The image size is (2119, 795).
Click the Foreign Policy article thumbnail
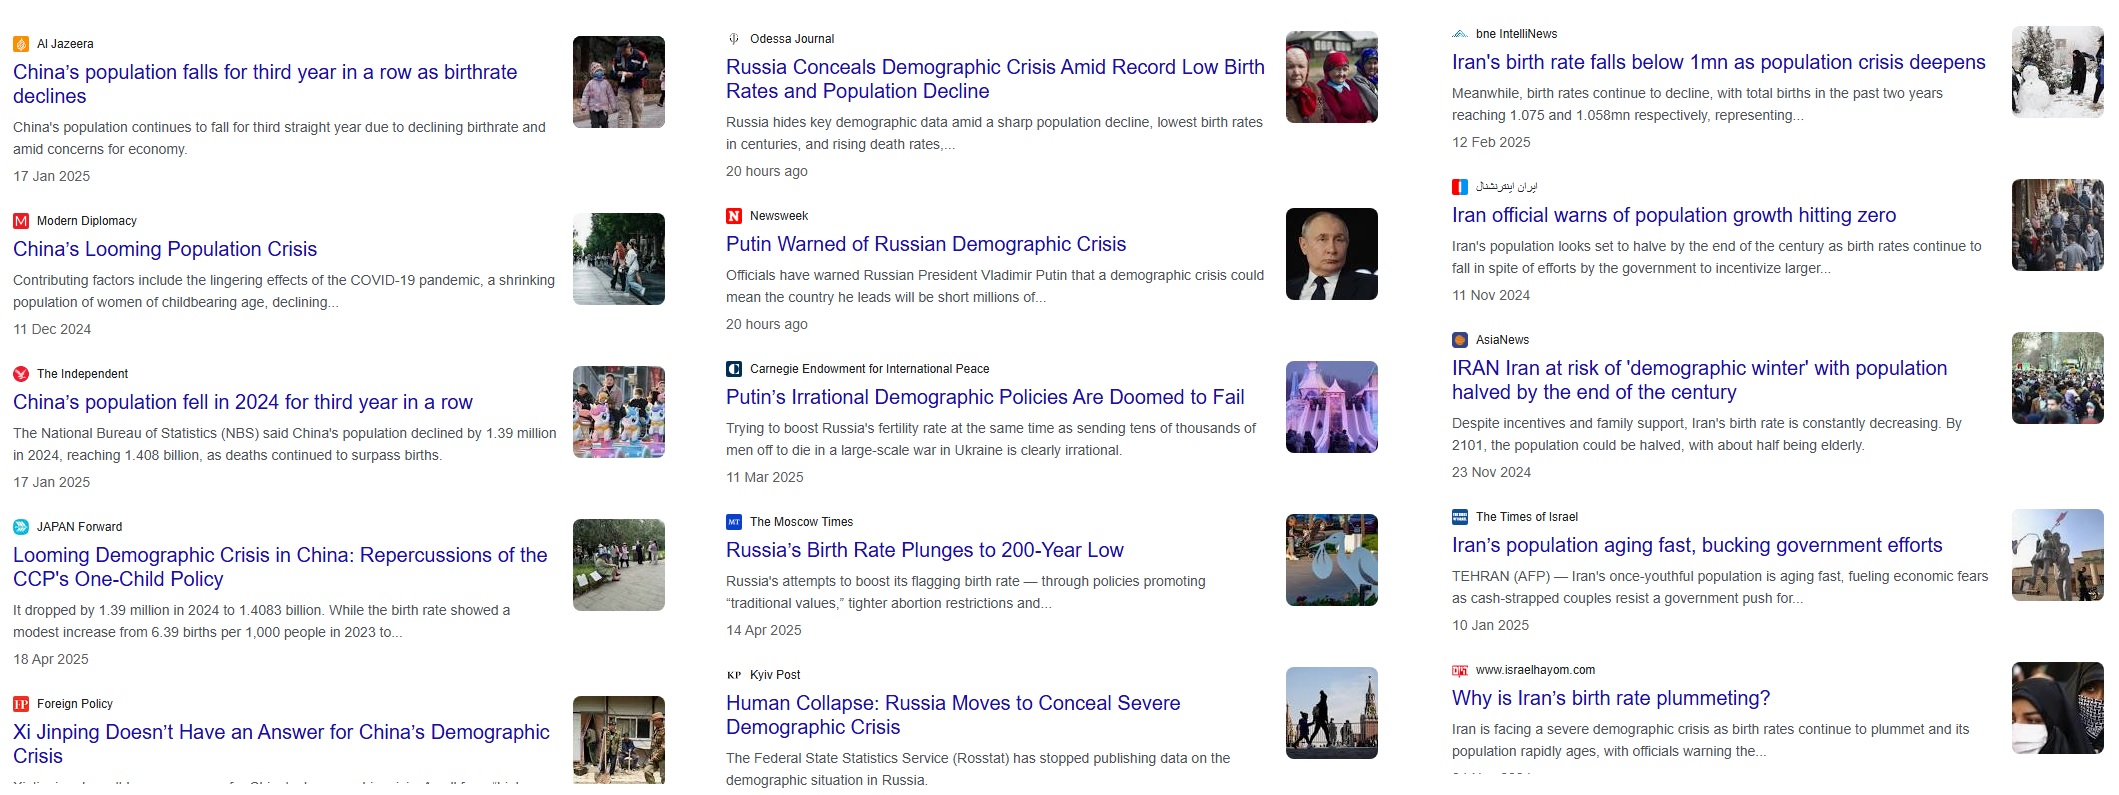click(x=619, y=740)
